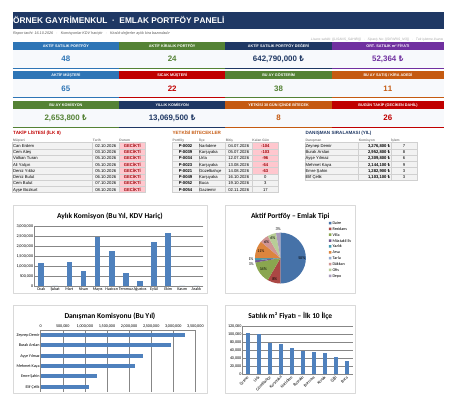Click the 'AKTİF SATILIK PORTFÖY' card label

coord(66,46)
